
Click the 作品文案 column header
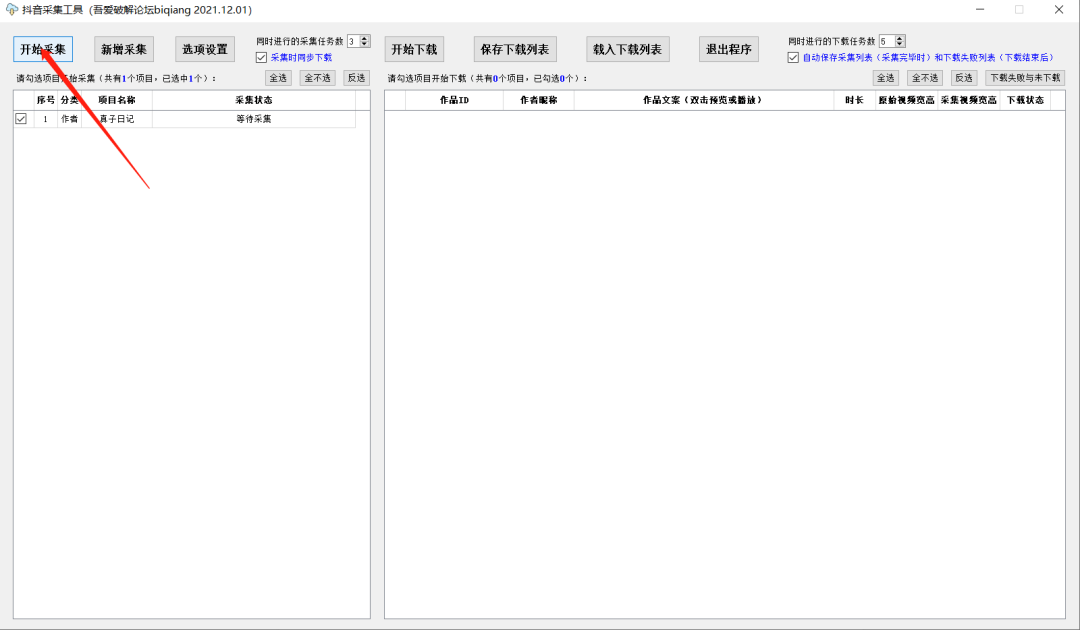point(703,100)
